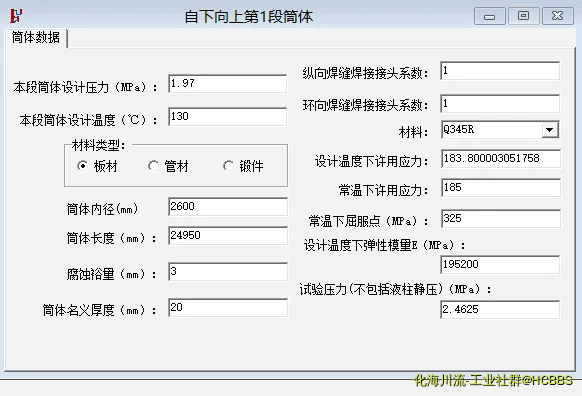Close the 自下向上第1段筒体 window
The height and width of the screenshot is (396, 582).
point(558,16)
